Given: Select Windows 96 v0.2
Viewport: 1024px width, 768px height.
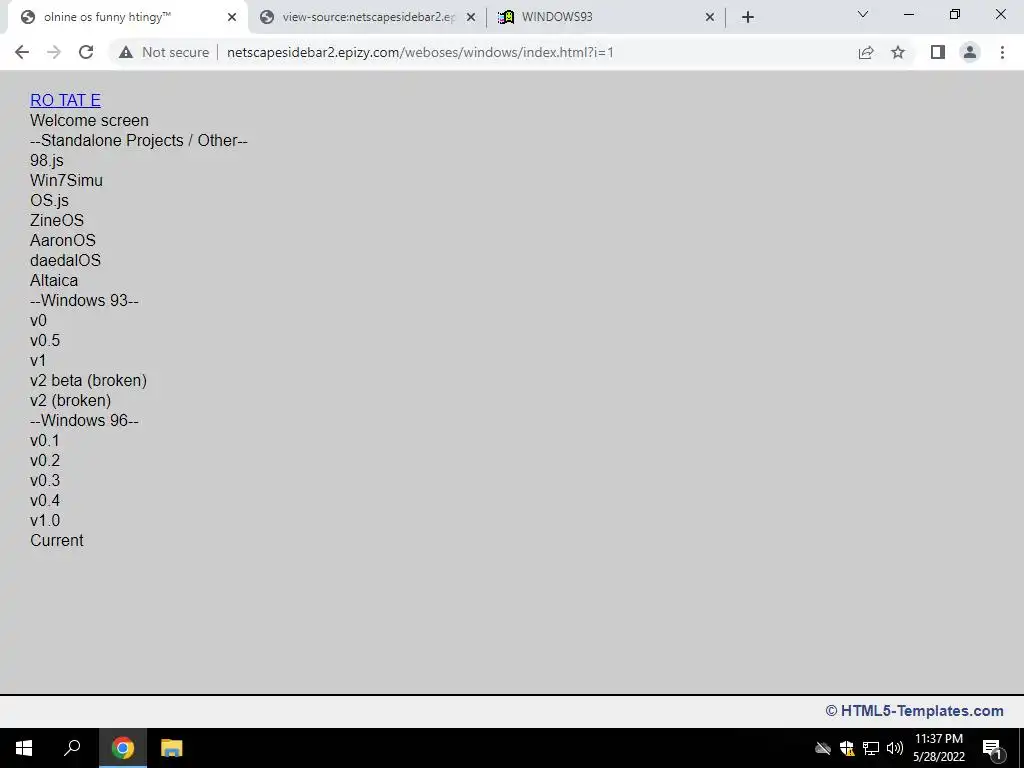Looking at the screenshot, I should [x=45, y=460].
